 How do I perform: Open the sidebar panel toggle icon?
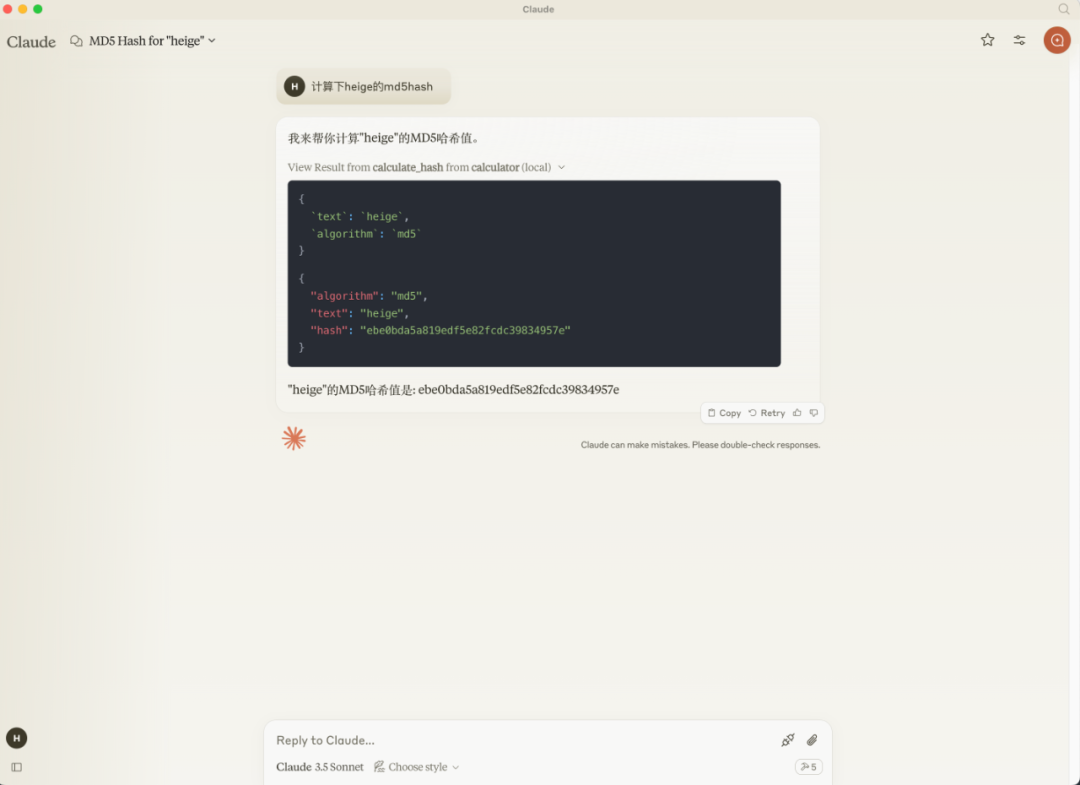pos(17,766)
